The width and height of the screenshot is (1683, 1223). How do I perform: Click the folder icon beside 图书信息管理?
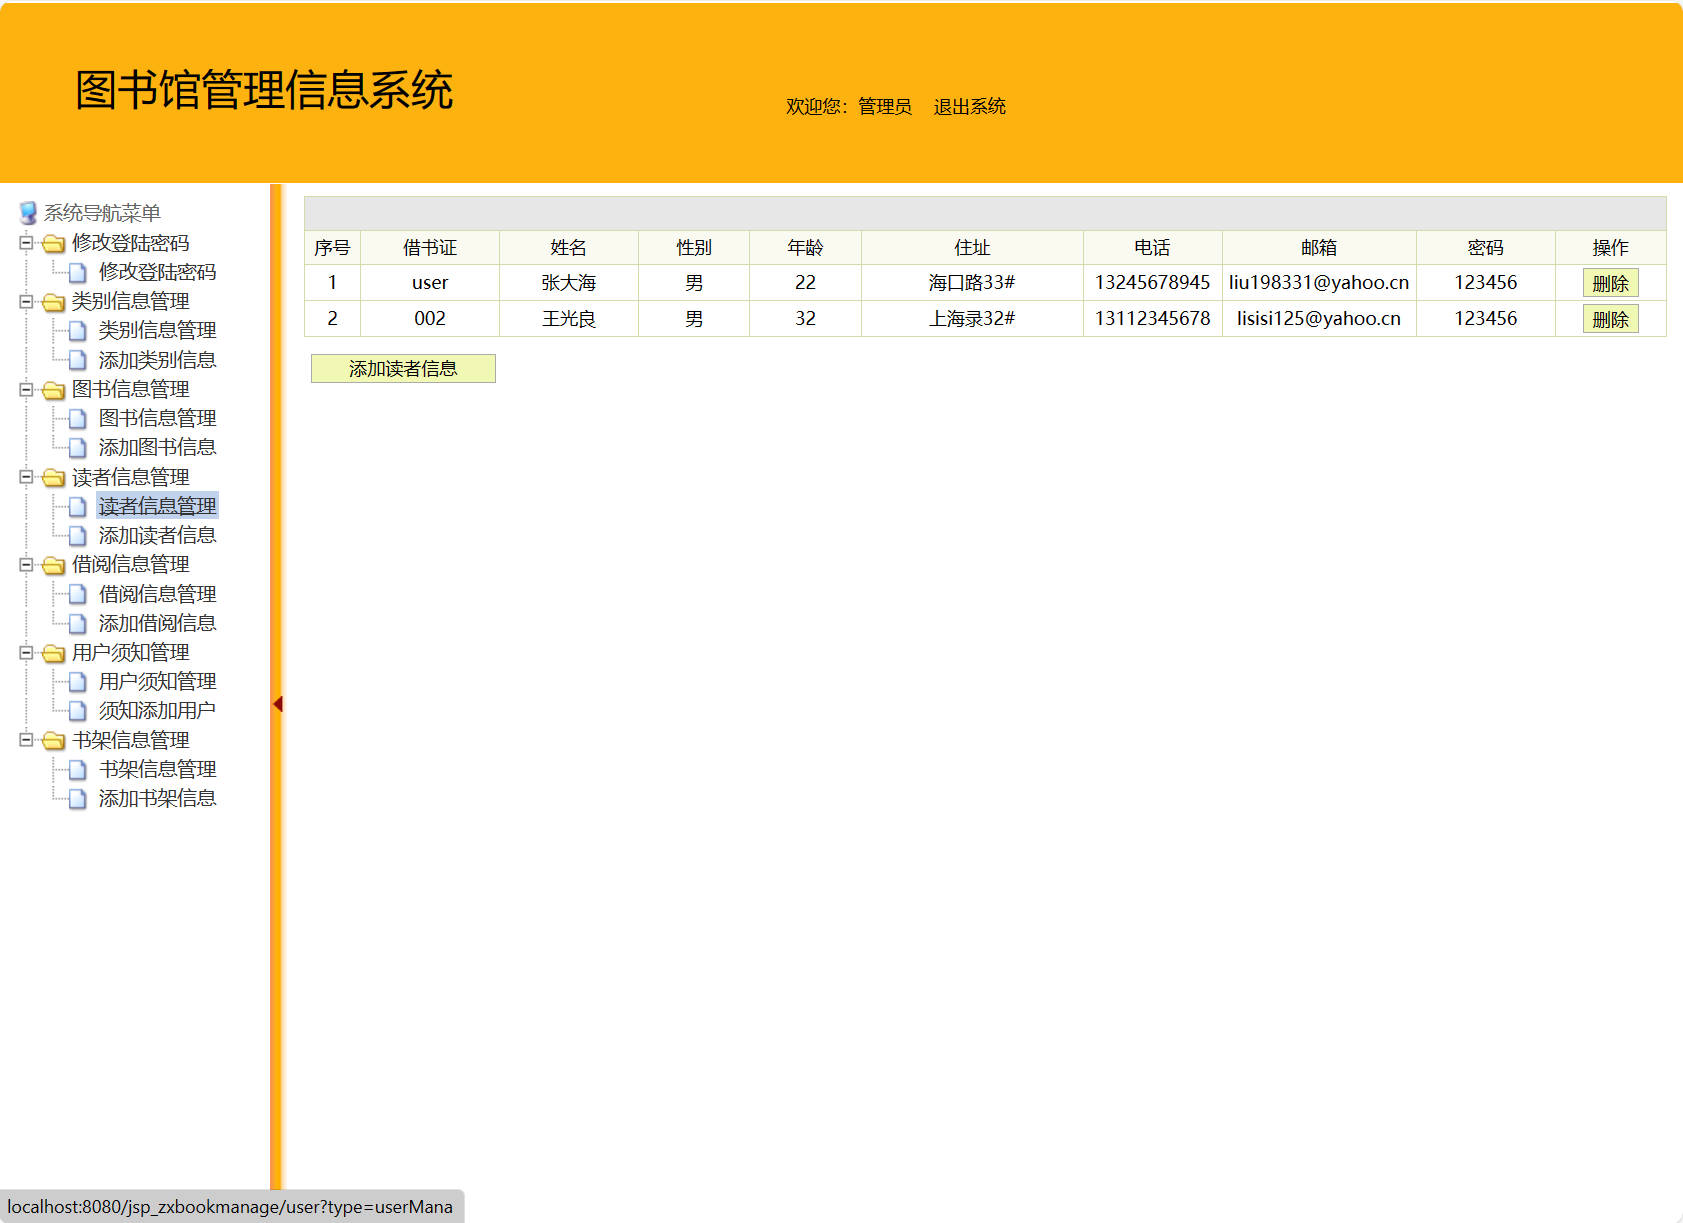point(53,390)
